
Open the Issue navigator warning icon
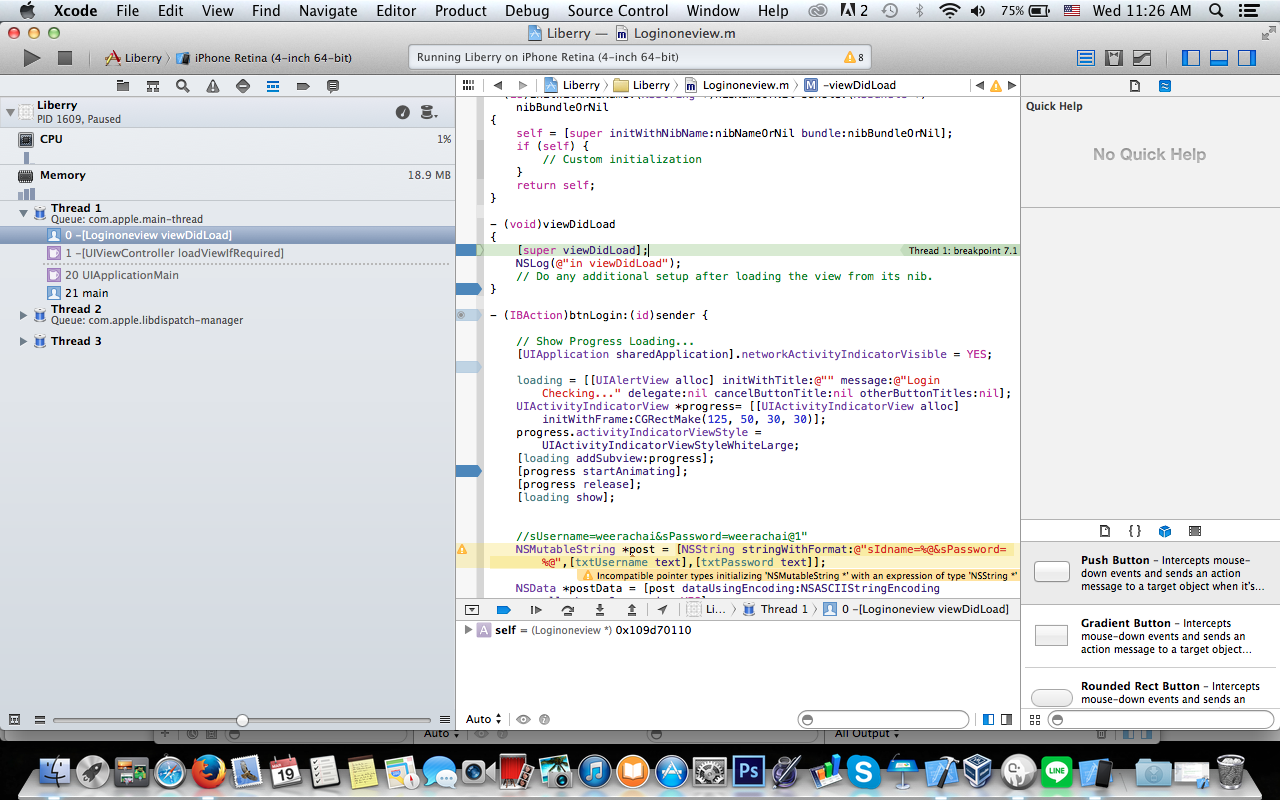tap(213, 86)
